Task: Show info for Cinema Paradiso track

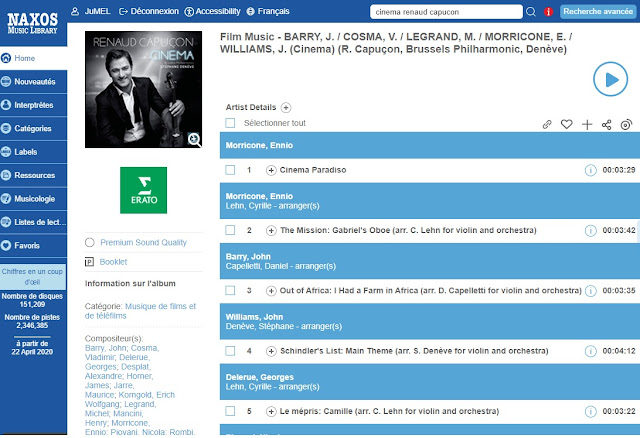Action: [x=590, y=170]
